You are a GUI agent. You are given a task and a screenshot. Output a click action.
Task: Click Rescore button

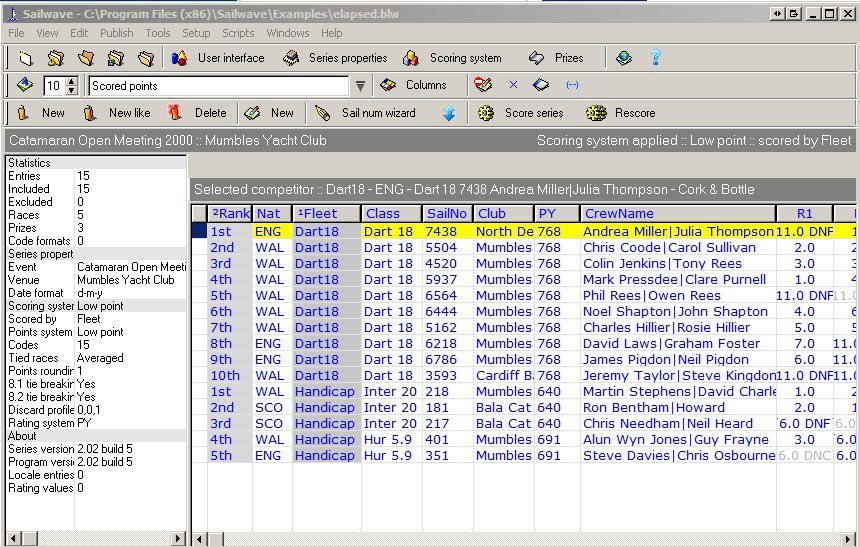click(x=620, y=113)
